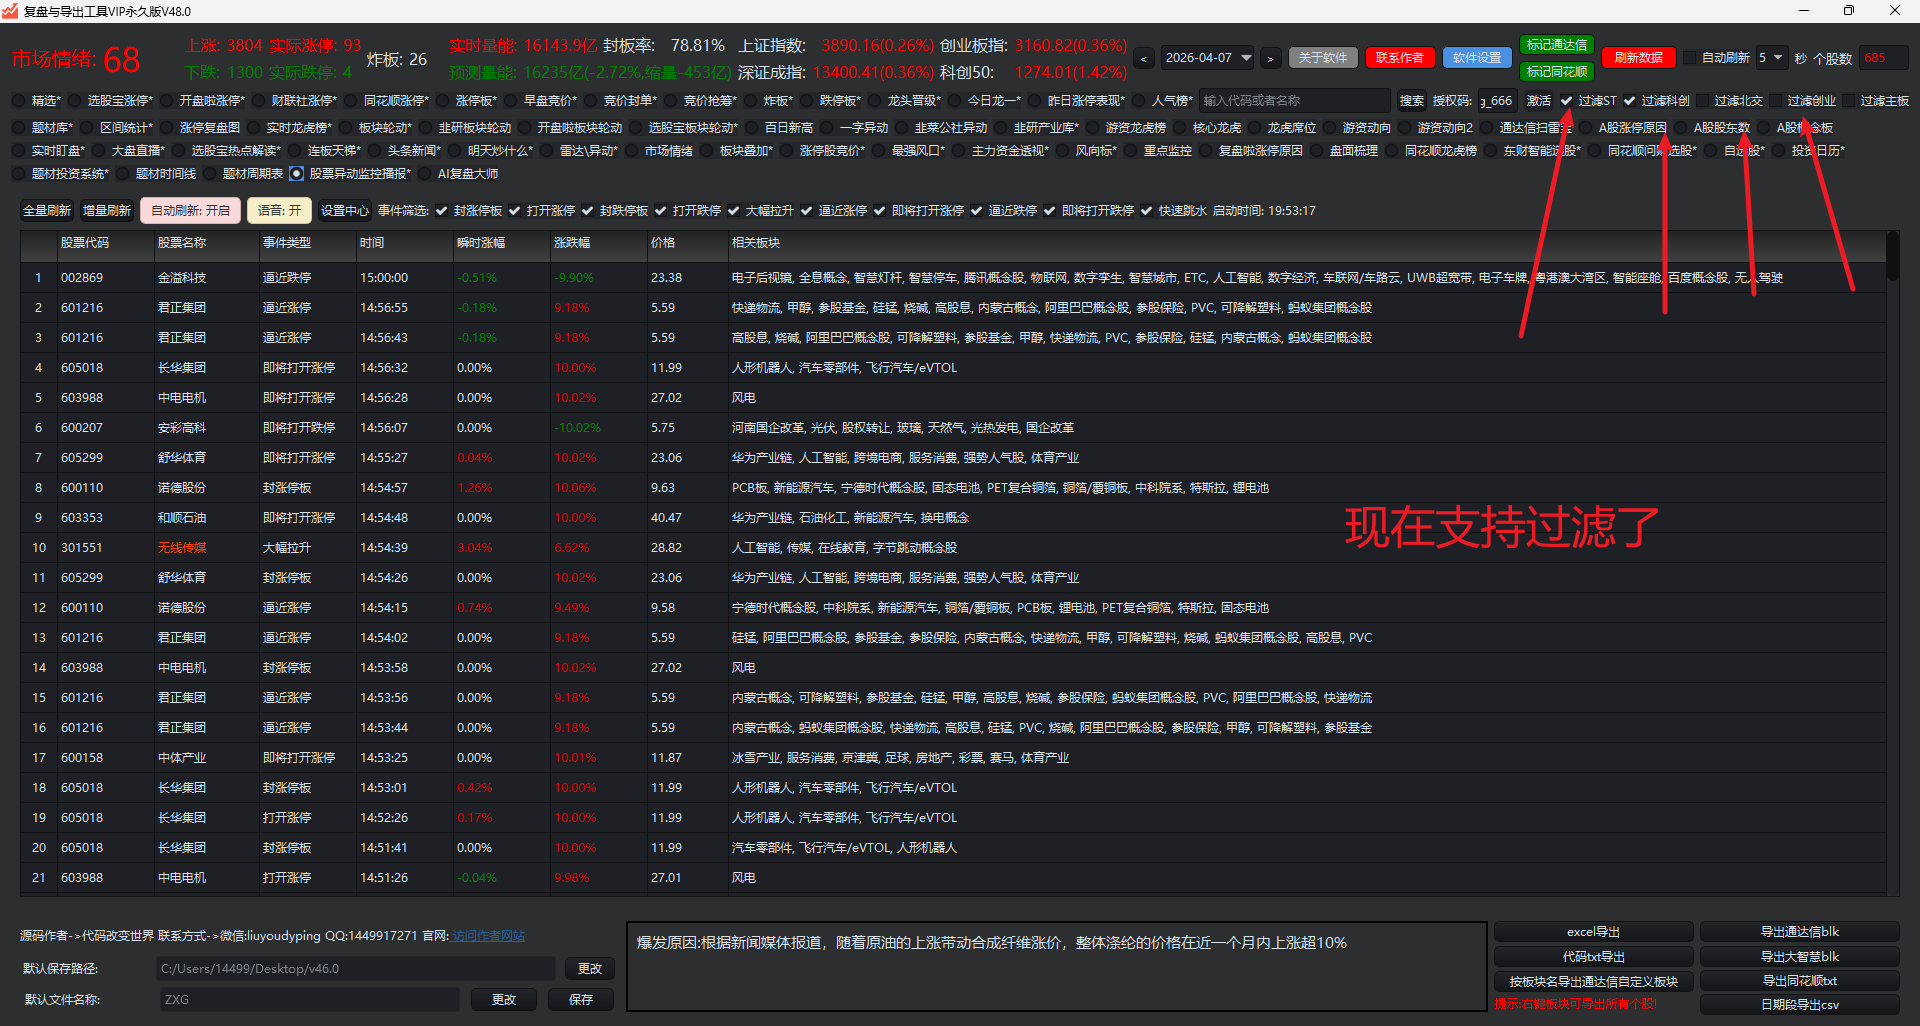Choose the 市场情绪 radio option

coord(632,151)
